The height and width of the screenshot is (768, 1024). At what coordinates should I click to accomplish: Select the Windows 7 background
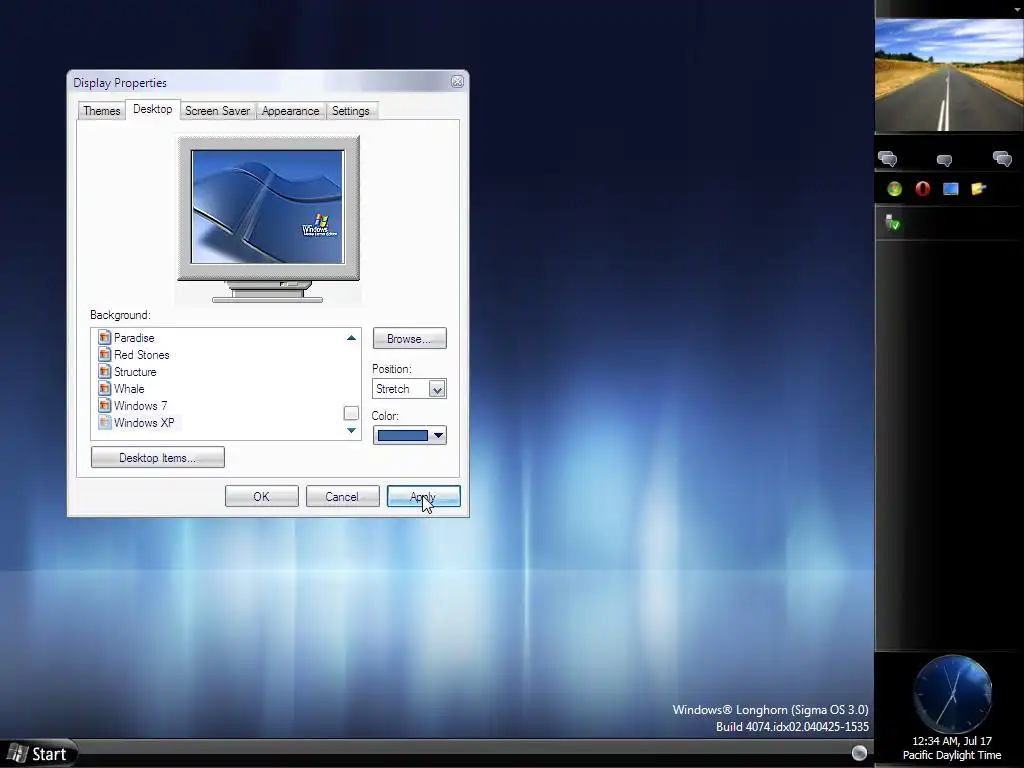point(140,406)
